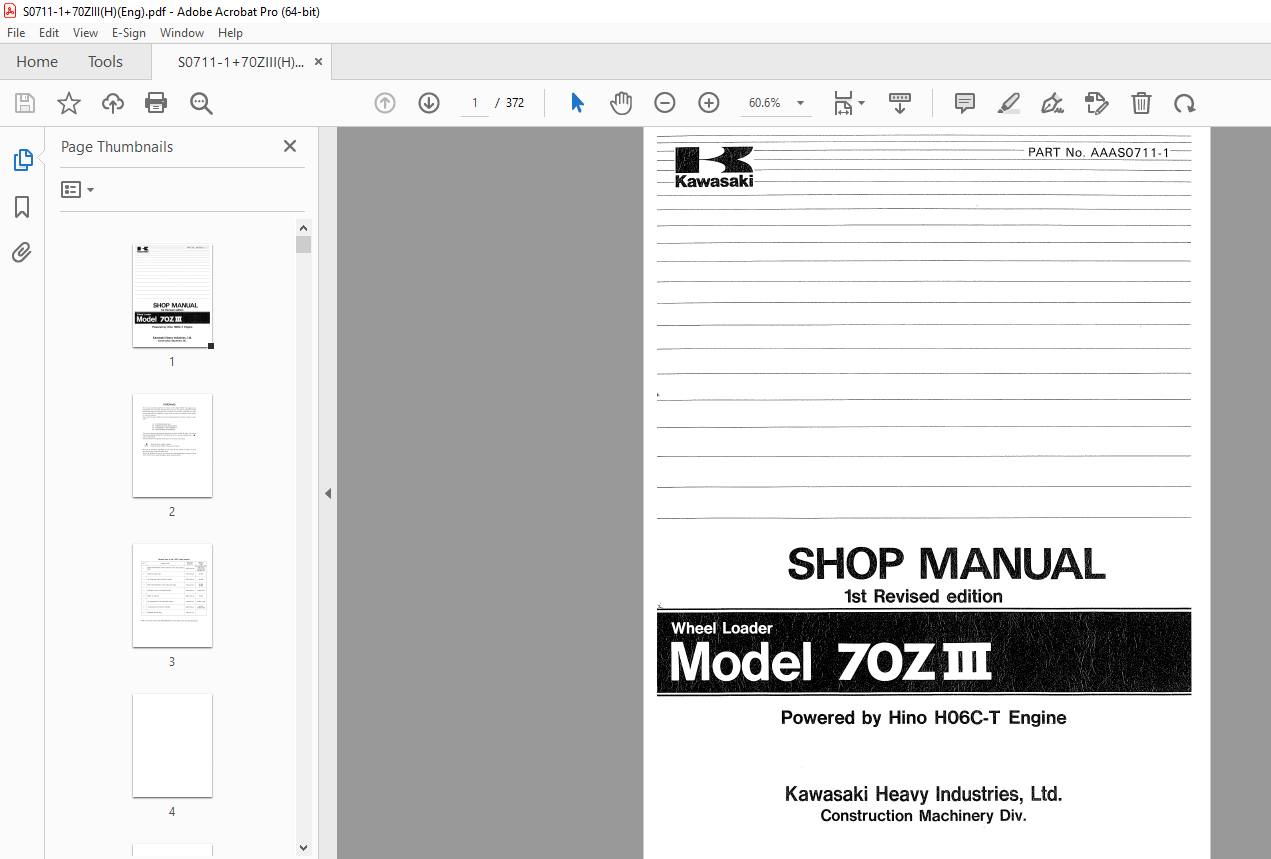Image resolution: width=1271 pixels, height=859 pixels.
Task: Open the Edit menu
Action: (49, 33)
